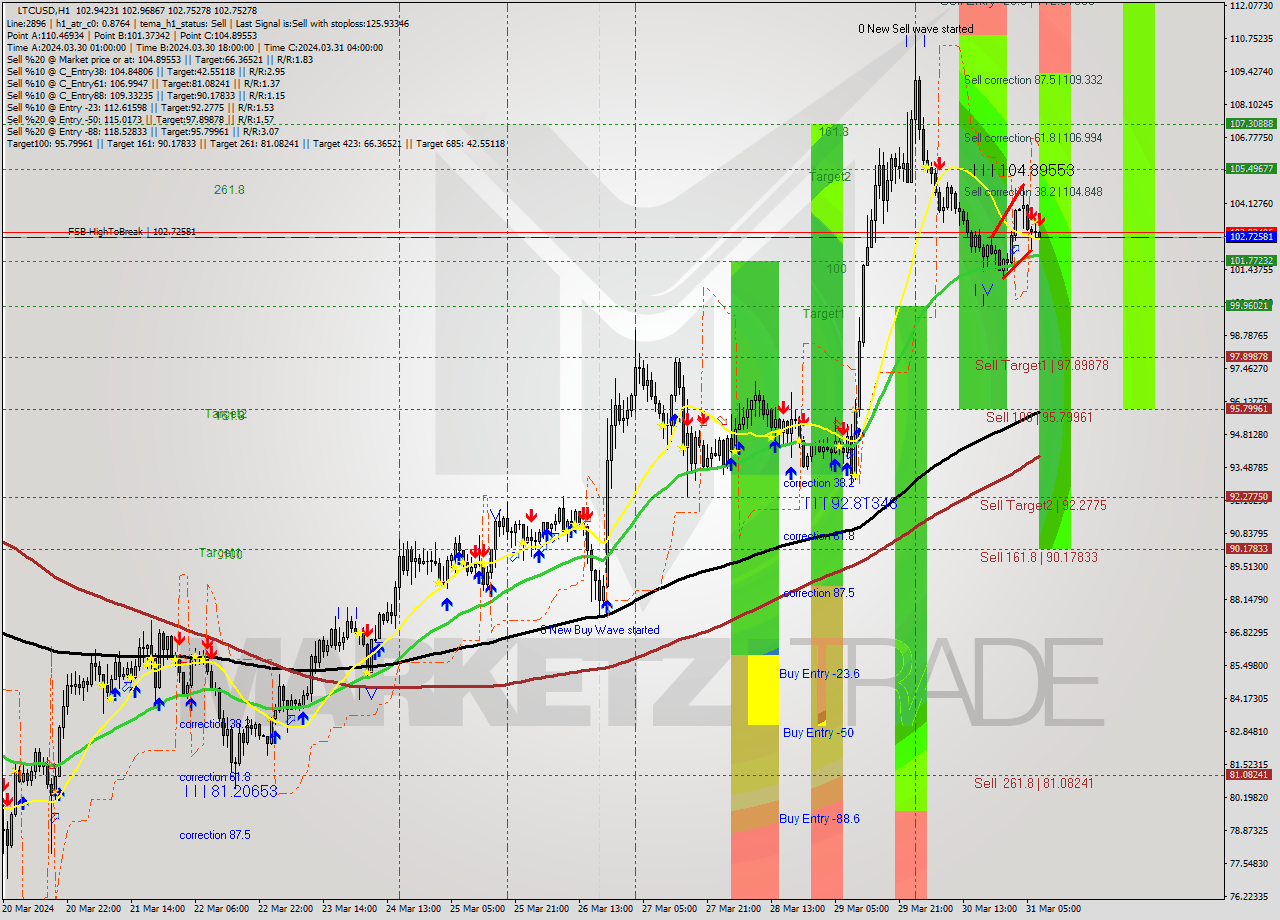Click the '0 New Buy Wave started' label
Viewport: 1280px width, 920px height.
tap(599, 630)
